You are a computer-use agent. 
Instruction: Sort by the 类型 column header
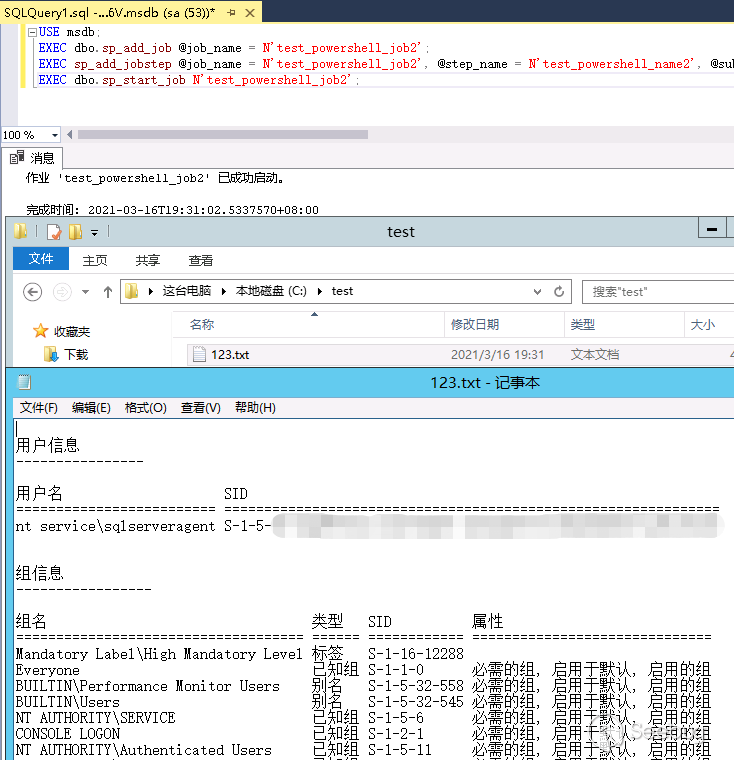click(624, 325)
